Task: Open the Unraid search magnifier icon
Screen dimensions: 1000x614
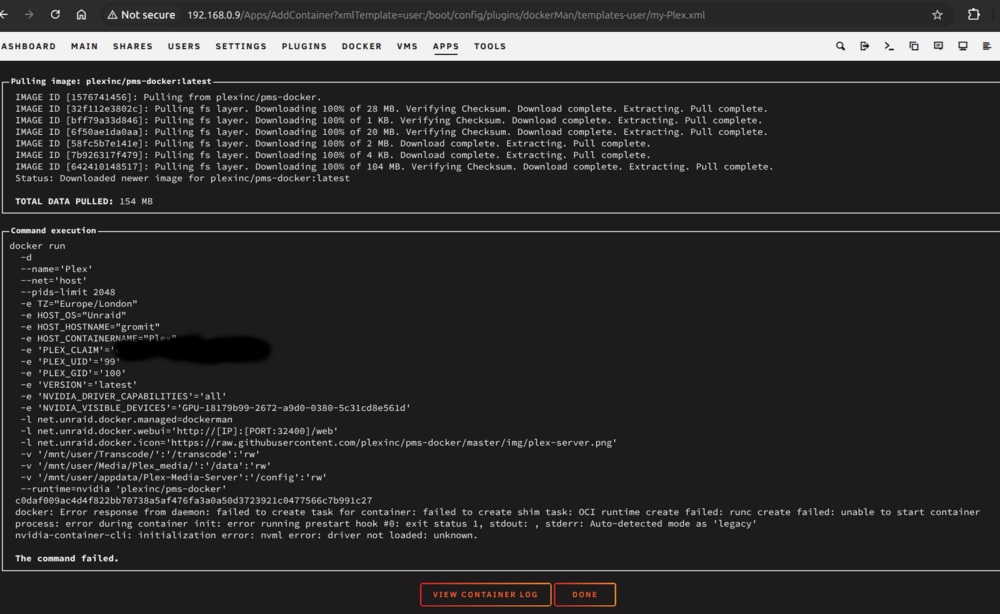Action: point(841,46)
